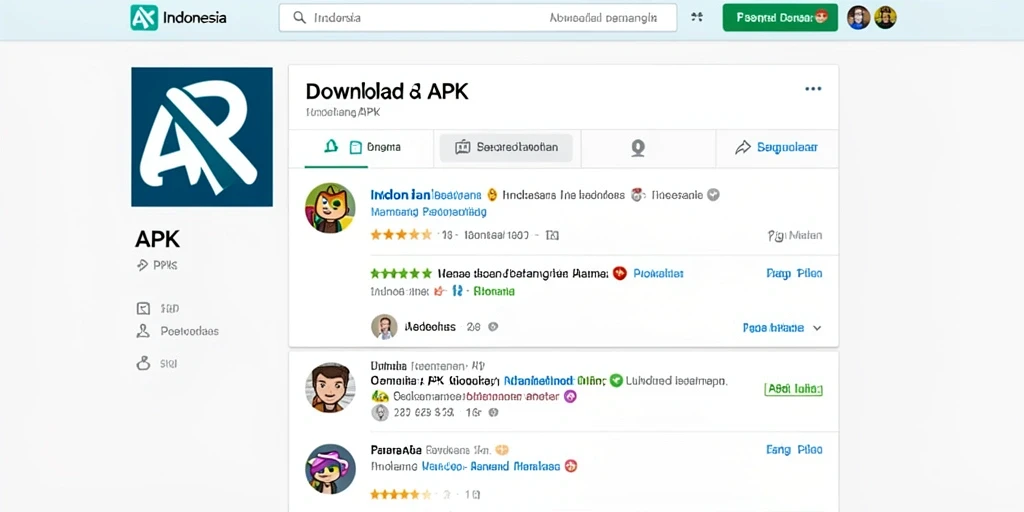Click the large APK logo image
Image resolution: width=1024 pixels, height=512 pixels.
(202, 136)
